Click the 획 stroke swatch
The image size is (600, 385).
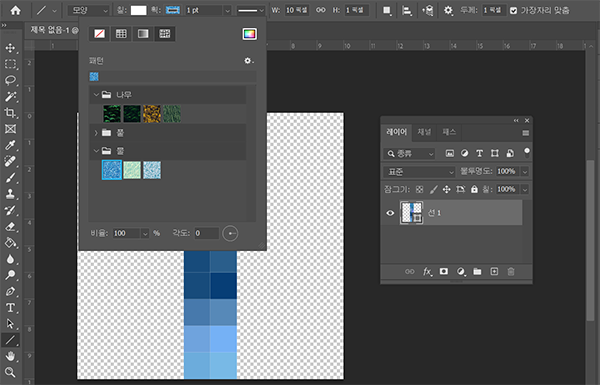point(173,10)
